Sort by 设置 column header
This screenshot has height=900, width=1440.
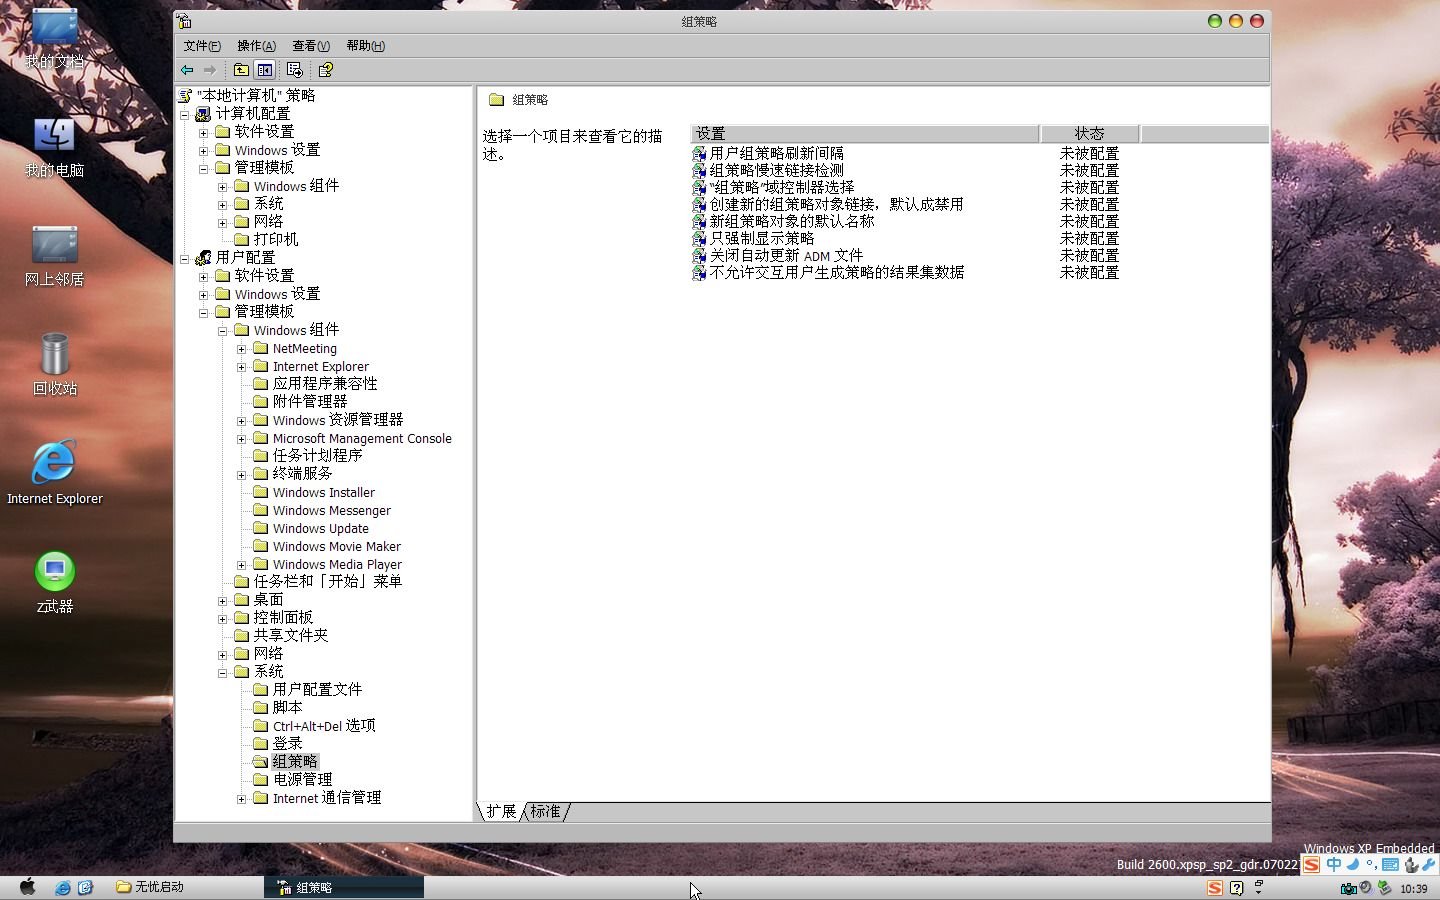[865, 134]
